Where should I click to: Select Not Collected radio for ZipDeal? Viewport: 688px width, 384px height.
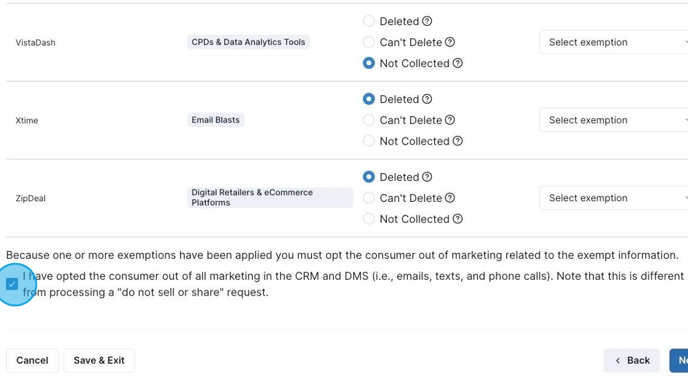pos(369,219)
